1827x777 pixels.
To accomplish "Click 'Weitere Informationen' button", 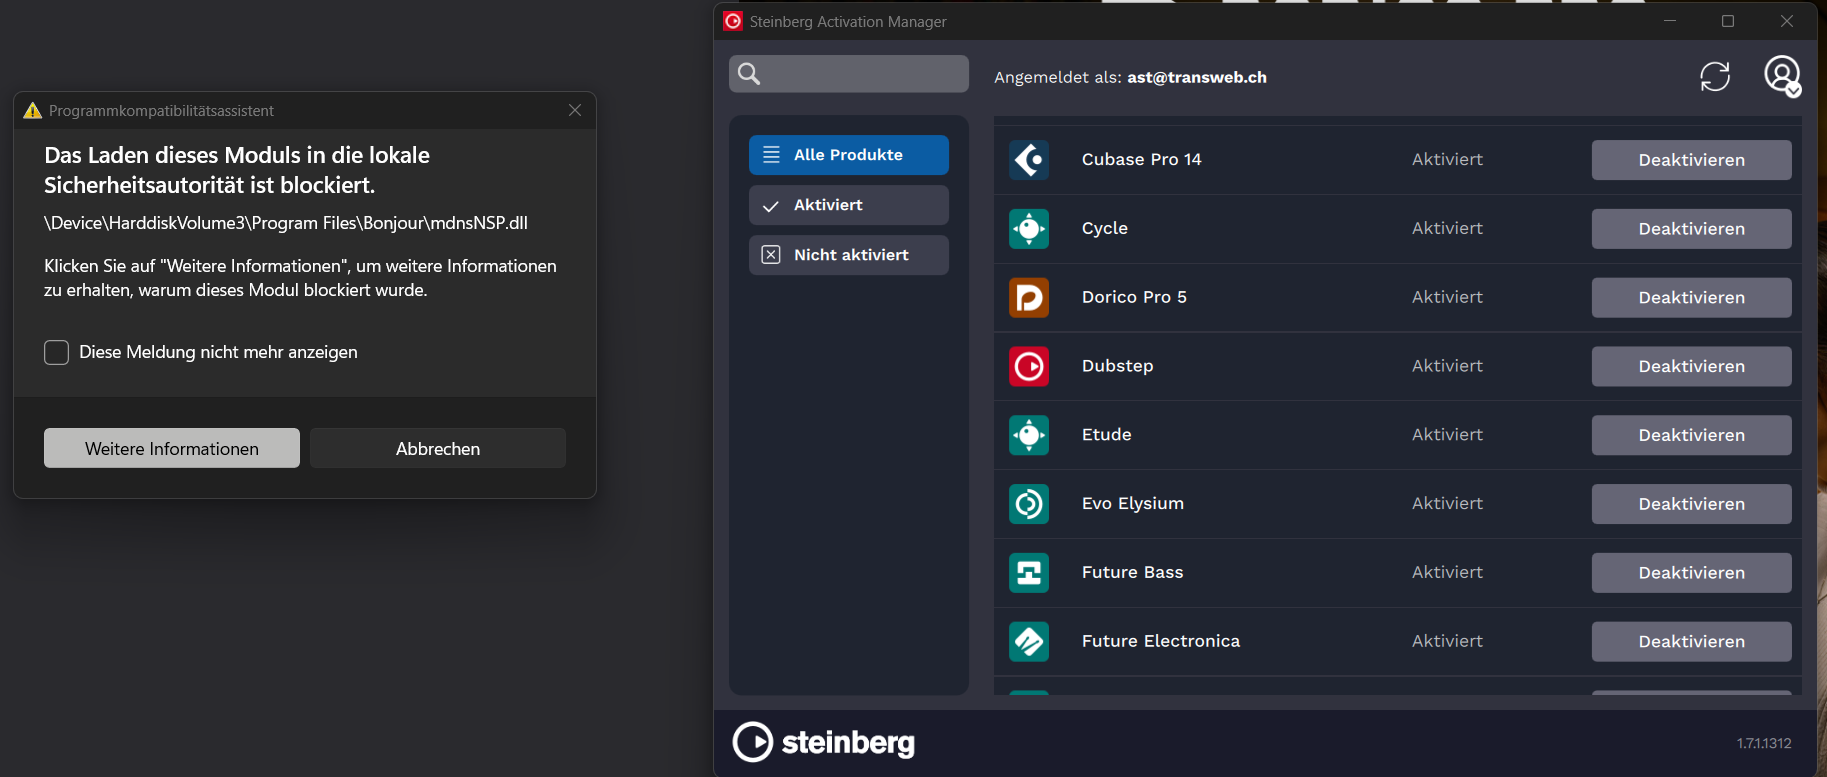I will [x=172, y=448].
